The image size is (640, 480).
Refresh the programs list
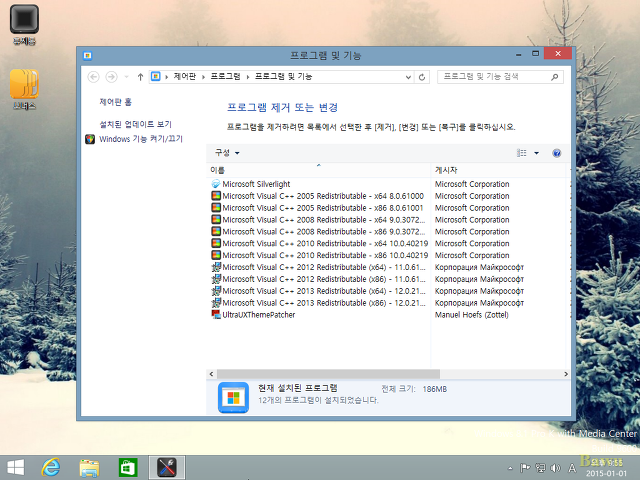422,77
